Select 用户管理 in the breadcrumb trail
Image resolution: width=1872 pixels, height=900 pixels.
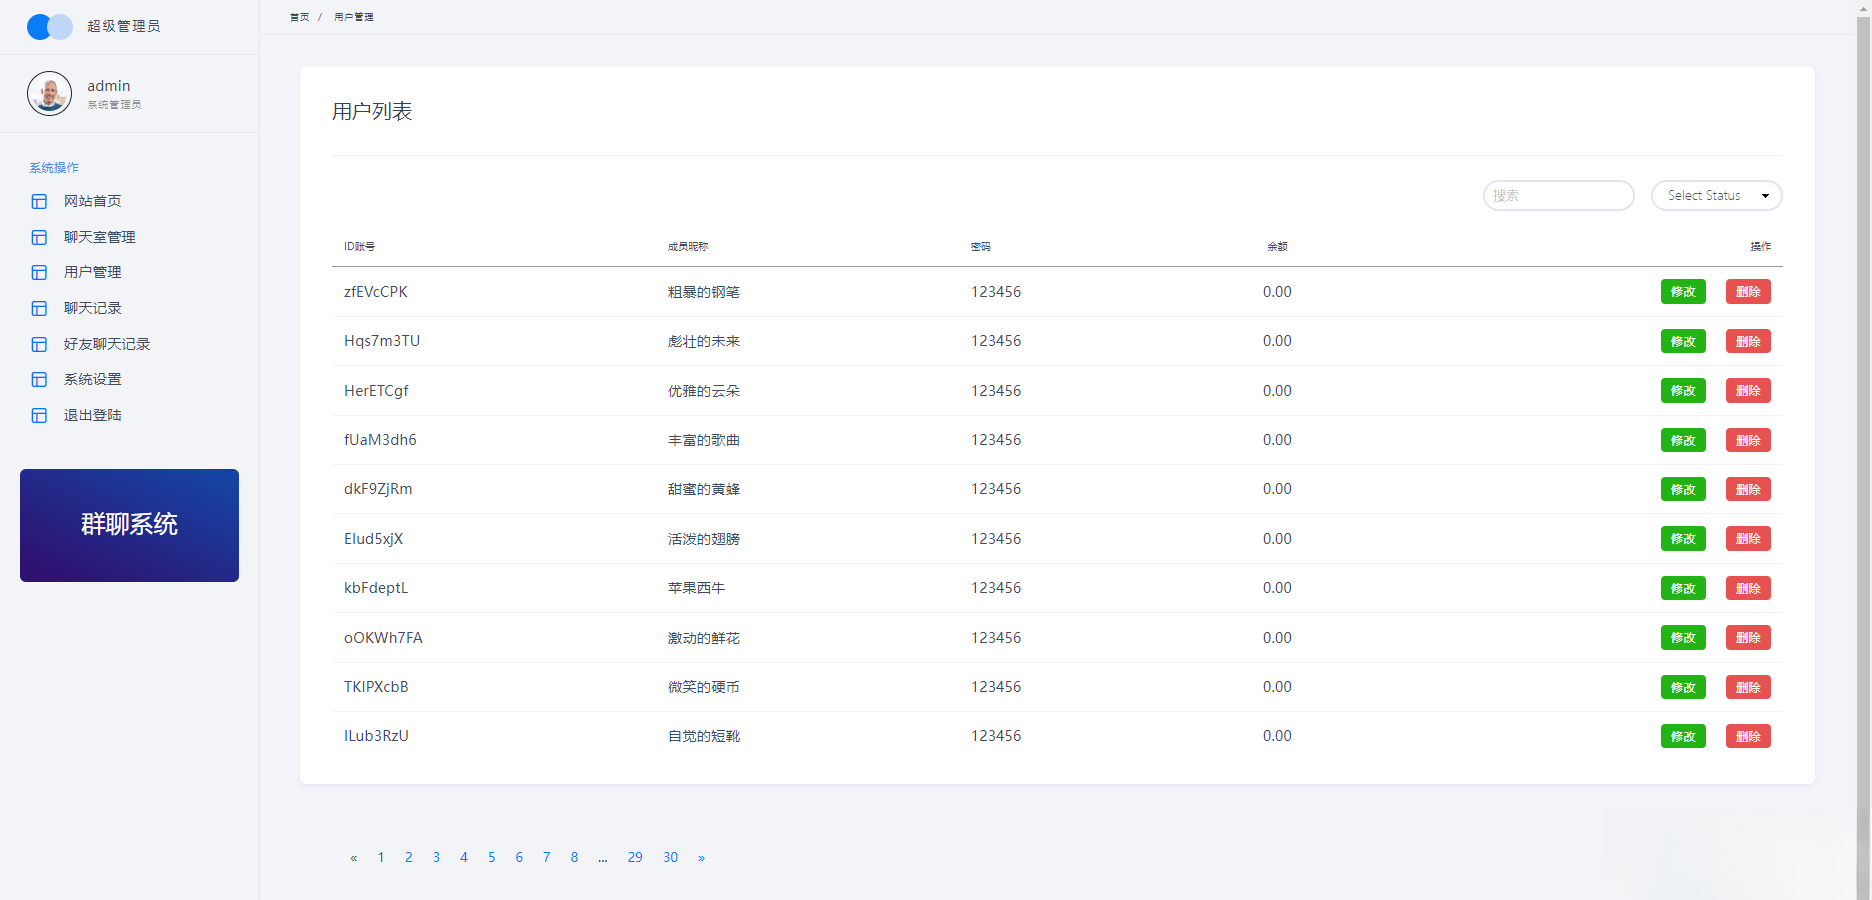pos(353,16)
